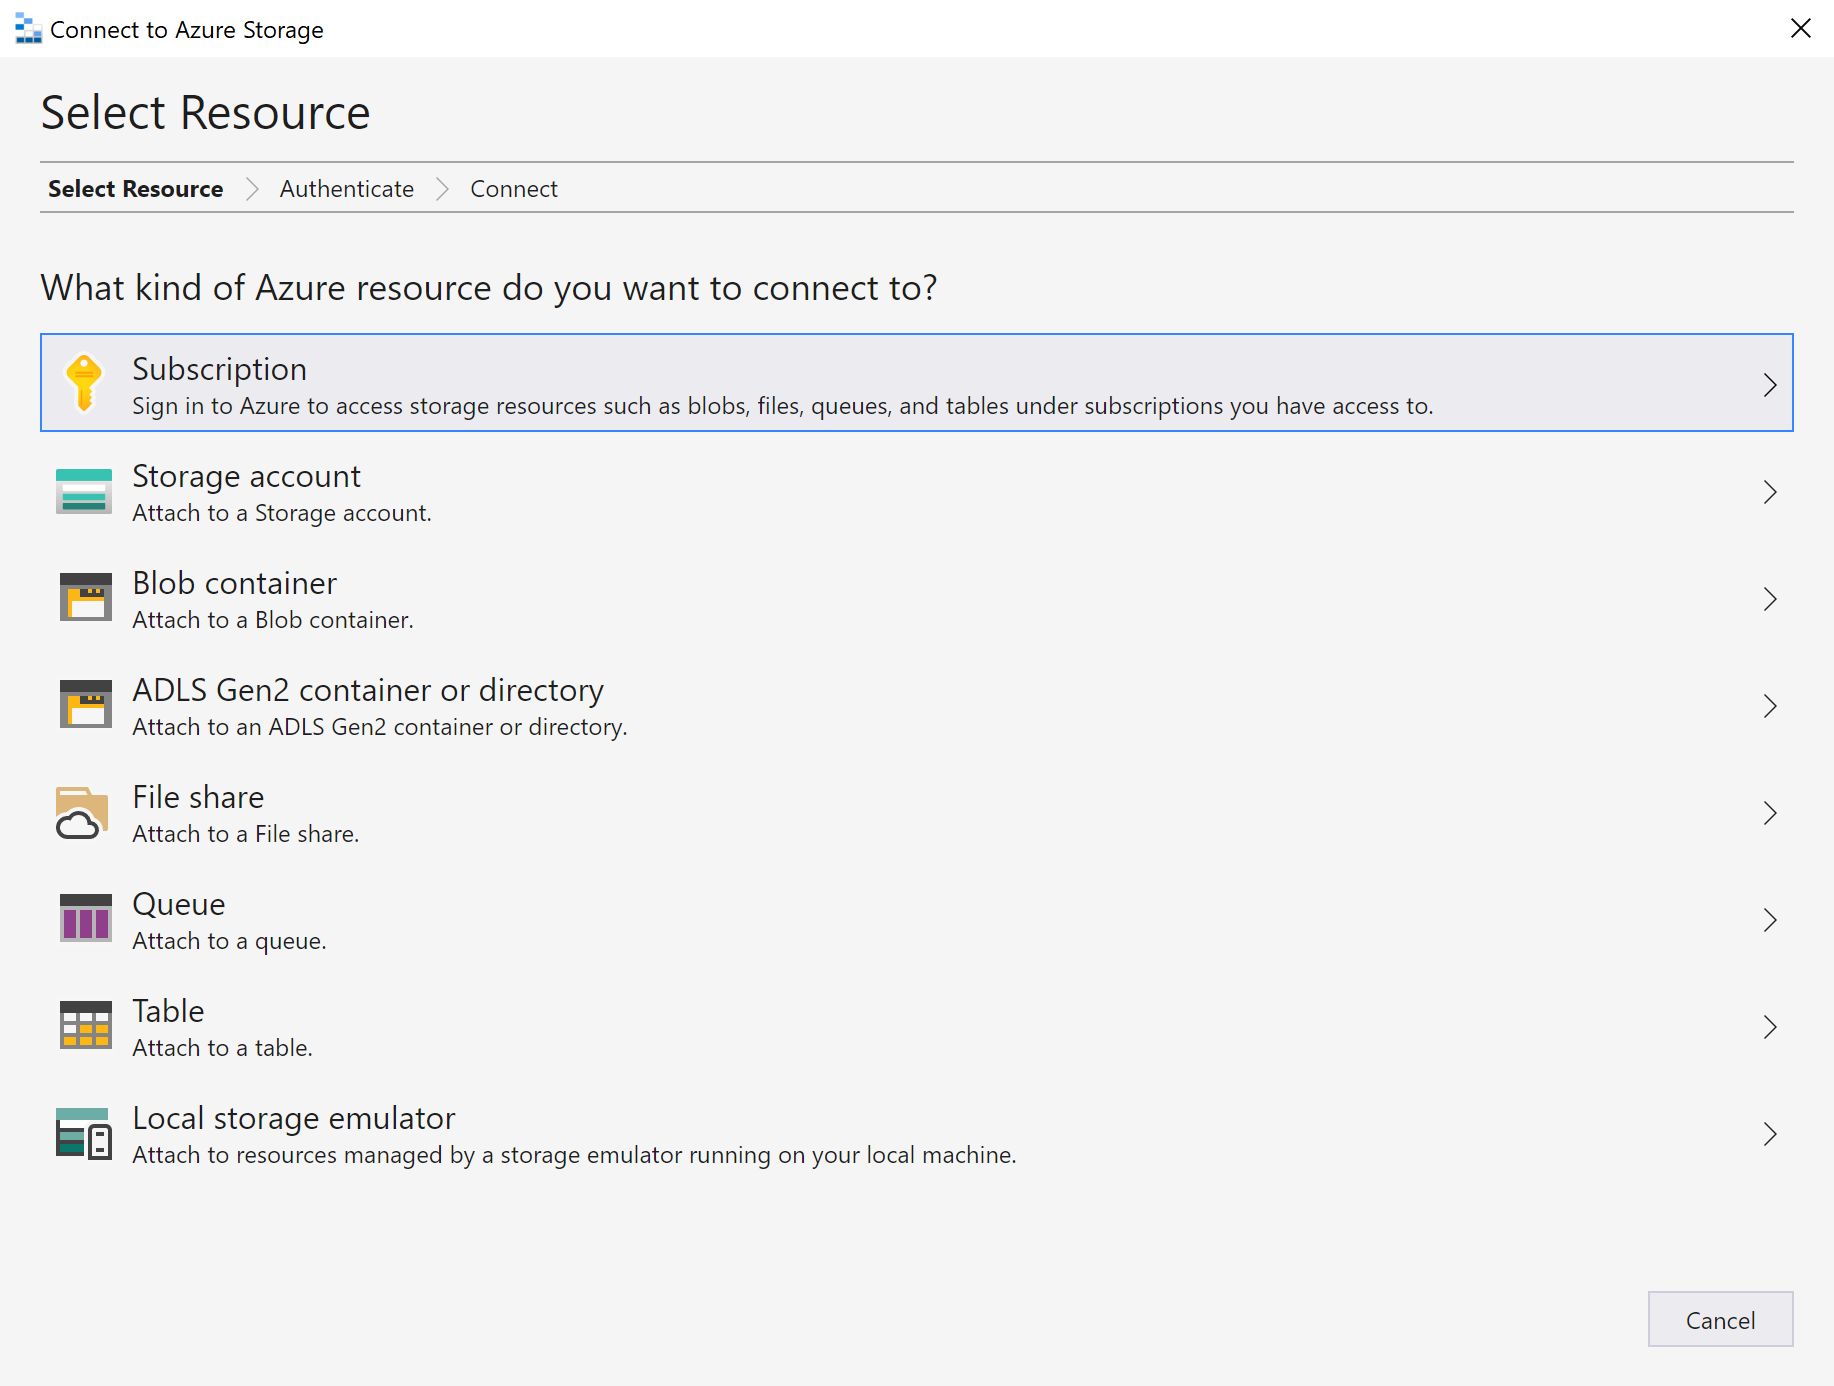Go to the Connect step
The height and width of the screenshot is (1386, 1834).
[513, 188]
